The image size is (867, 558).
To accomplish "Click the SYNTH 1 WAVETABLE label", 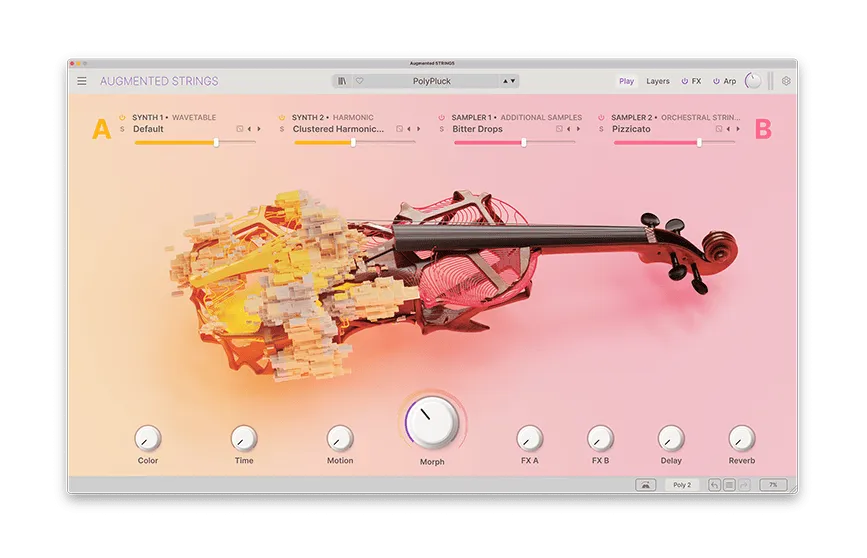I will (x=174, y=117).
